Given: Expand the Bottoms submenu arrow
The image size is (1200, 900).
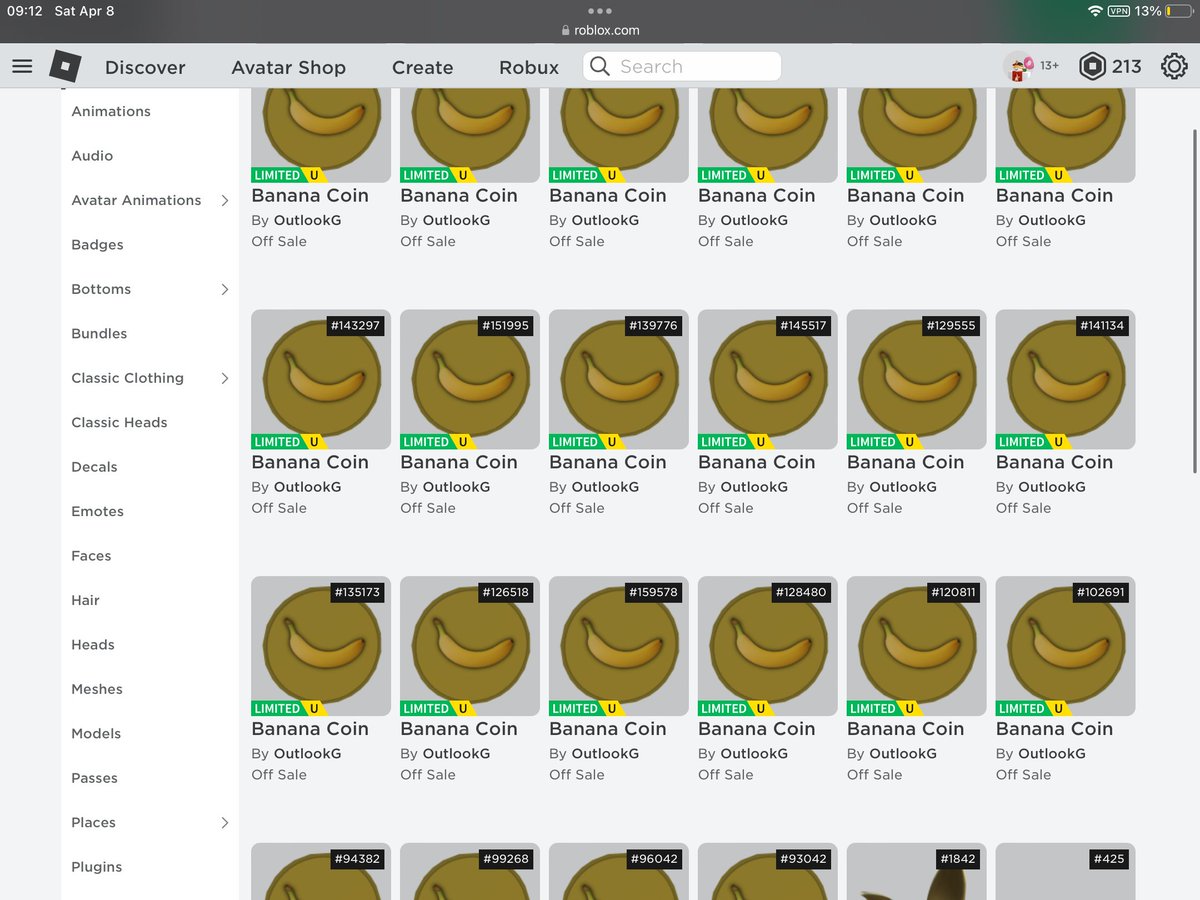Looking at the screenshot, I should point(224,289).
